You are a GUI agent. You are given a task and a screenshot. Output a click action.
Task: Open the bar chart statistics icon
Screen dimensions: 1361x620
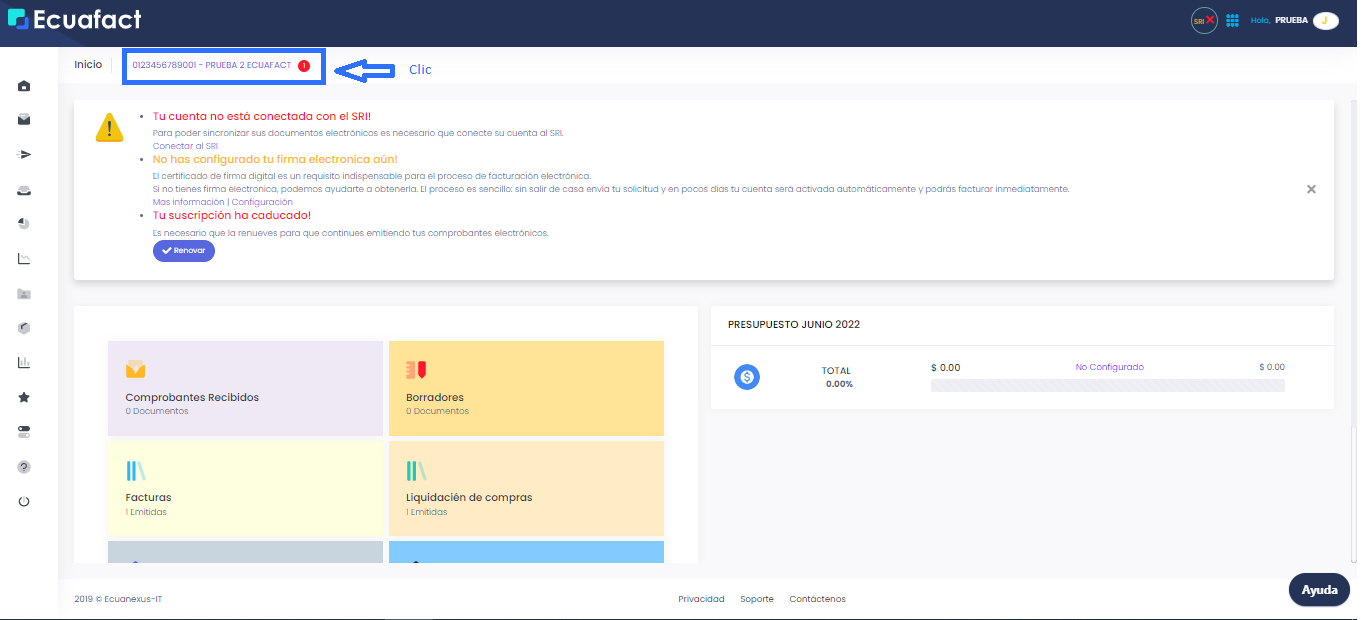pos(23,362)
